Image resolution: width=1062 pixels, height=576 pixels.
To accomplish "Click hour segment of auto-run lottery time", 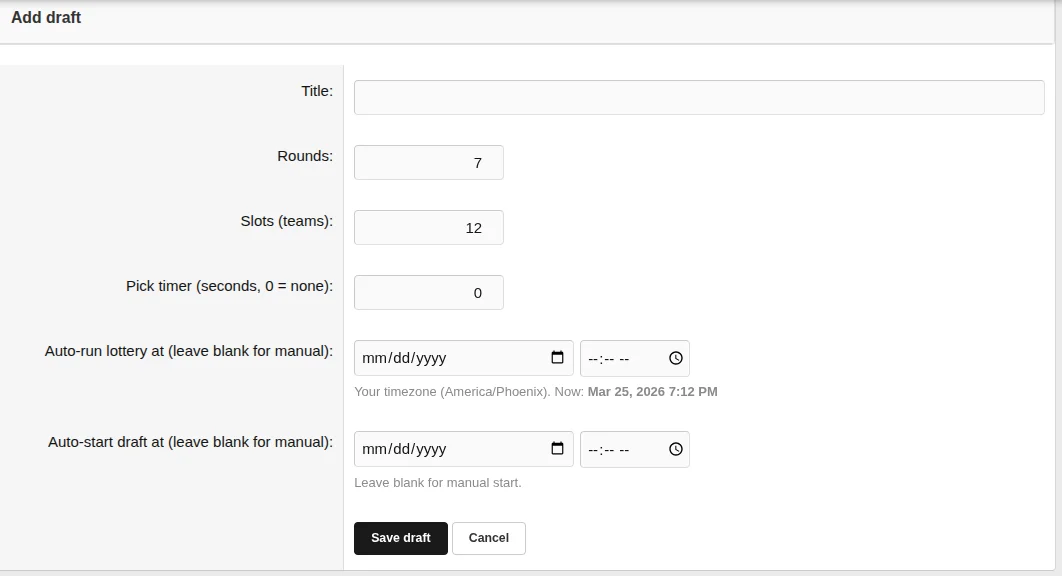I will [593, 358].
